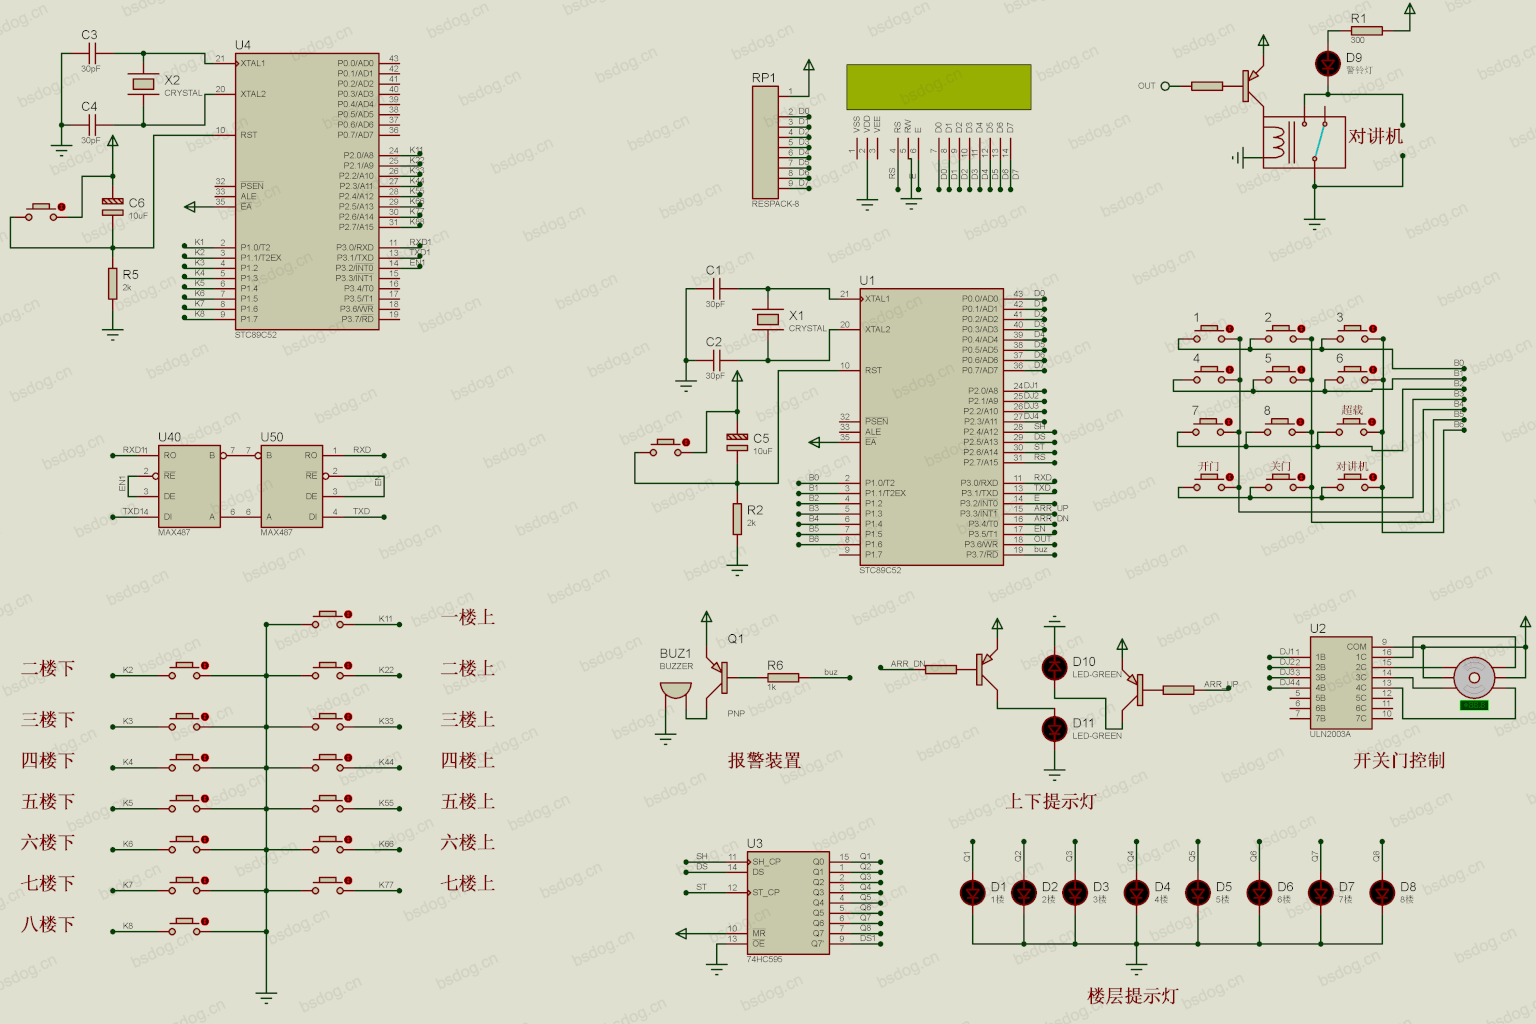Click the 楼层提示灯 label
This screenshot has height=1024, width=1536.
tap(1133, 996)
